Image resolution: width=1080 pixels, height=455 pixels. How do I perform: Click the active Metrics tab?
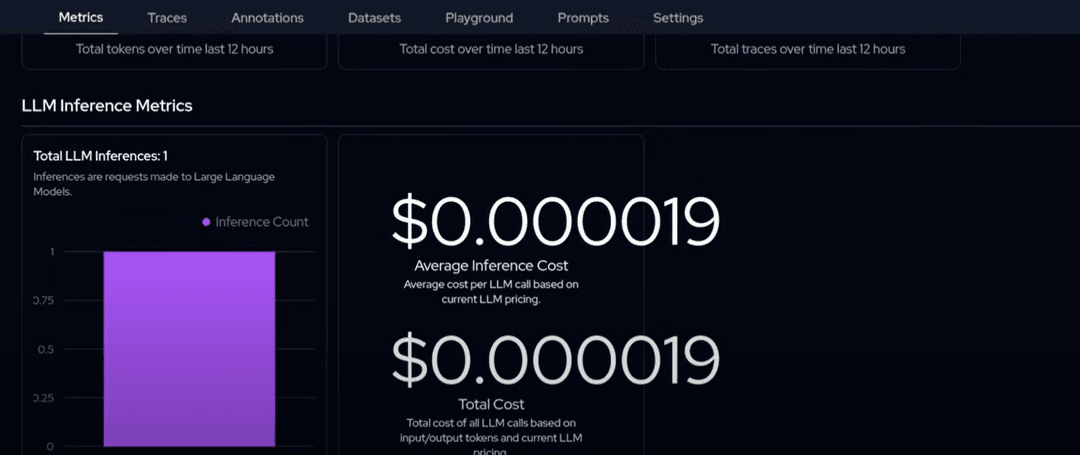[x=80, y=18]
